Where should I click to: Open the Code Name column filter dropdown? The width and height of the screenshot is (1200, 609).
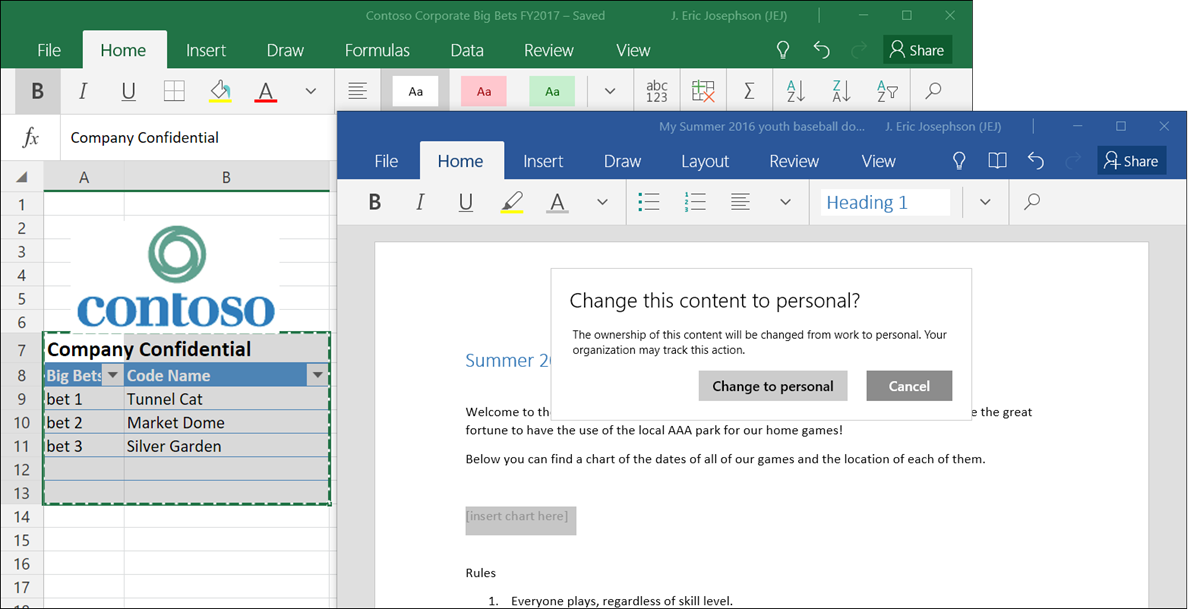[317, 374]
